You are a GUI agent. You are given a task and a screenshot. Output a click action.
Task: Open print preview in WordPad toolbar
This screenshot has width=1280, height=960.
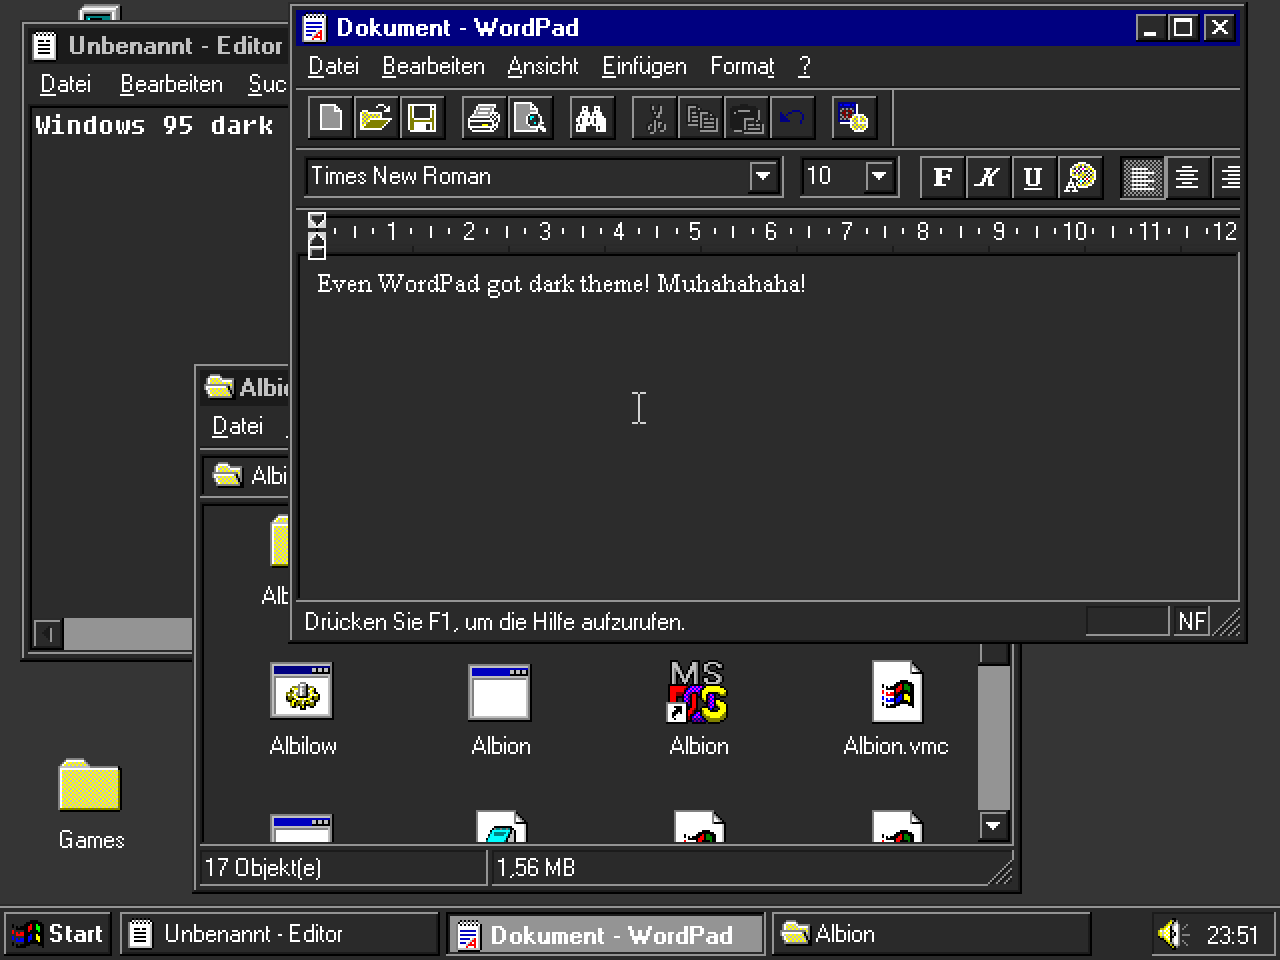[x=530, y=118]
